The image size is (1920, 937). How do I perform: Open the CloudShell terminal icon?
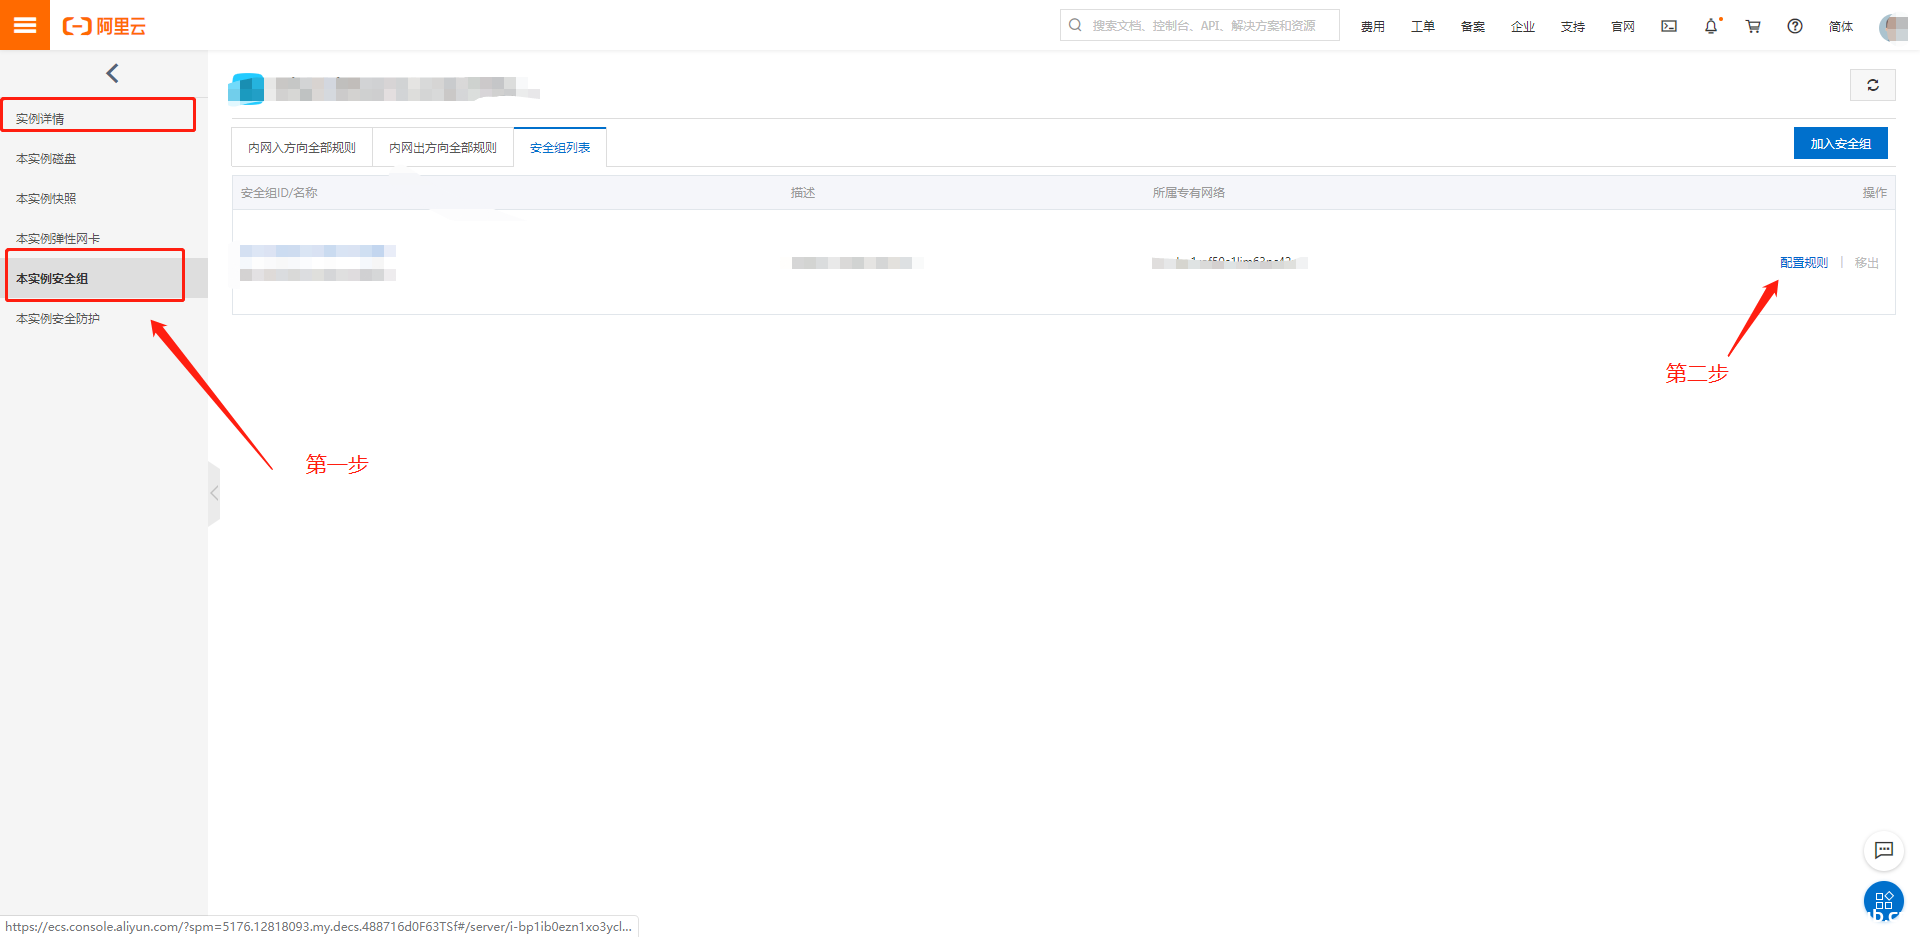coord(1668,26)
